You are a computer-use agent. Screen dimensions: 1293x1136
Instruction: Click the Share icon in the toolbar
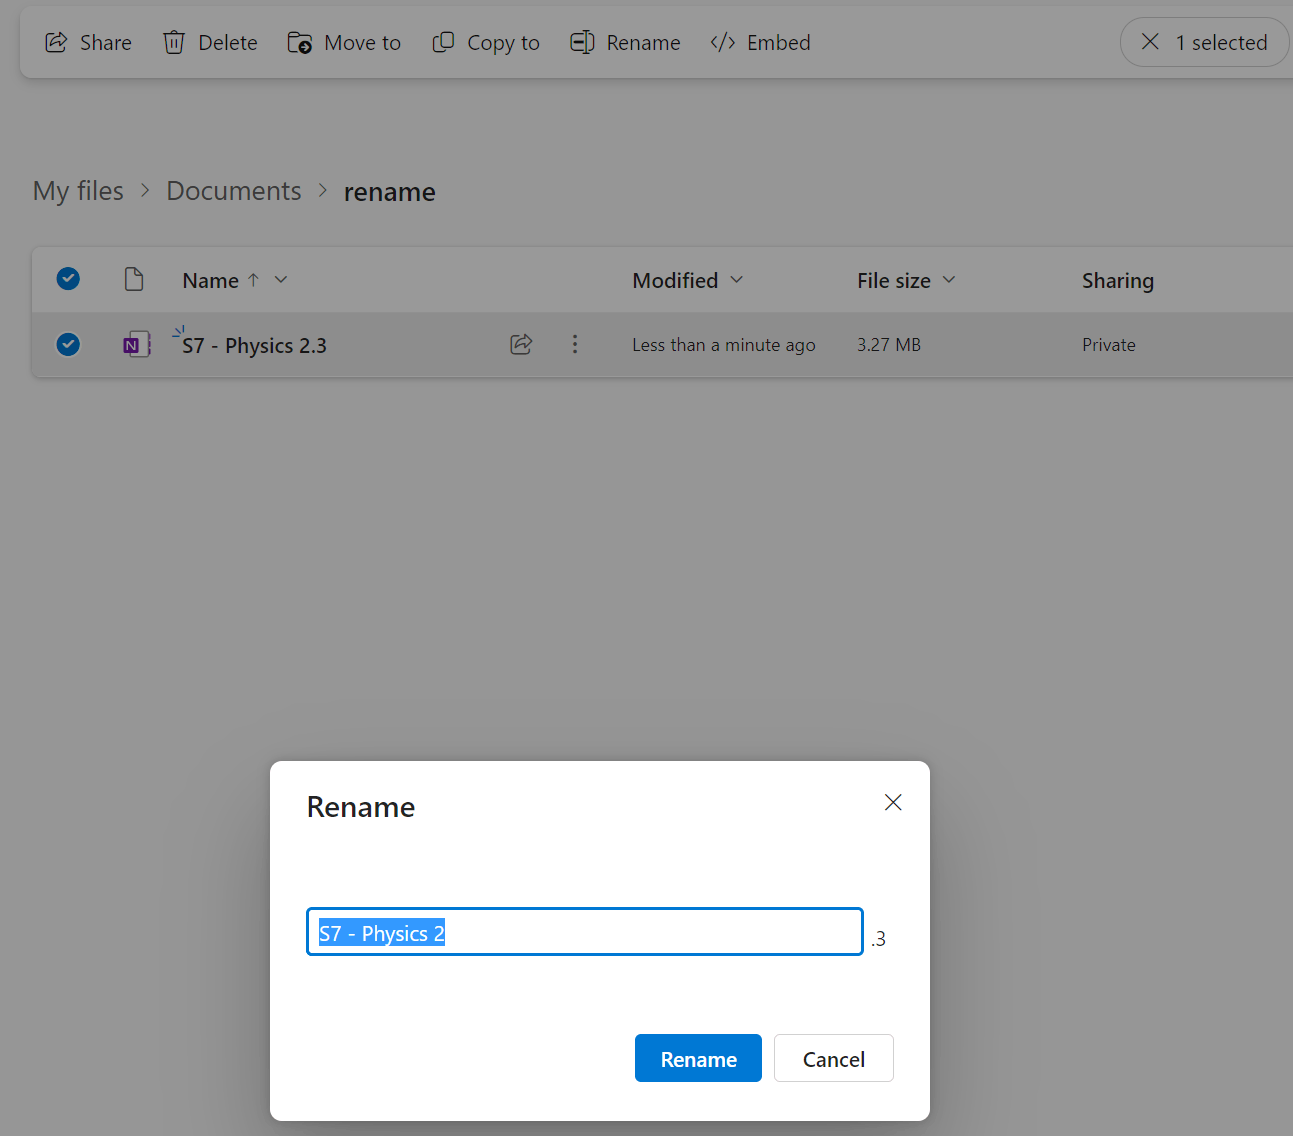pos(57,42)
